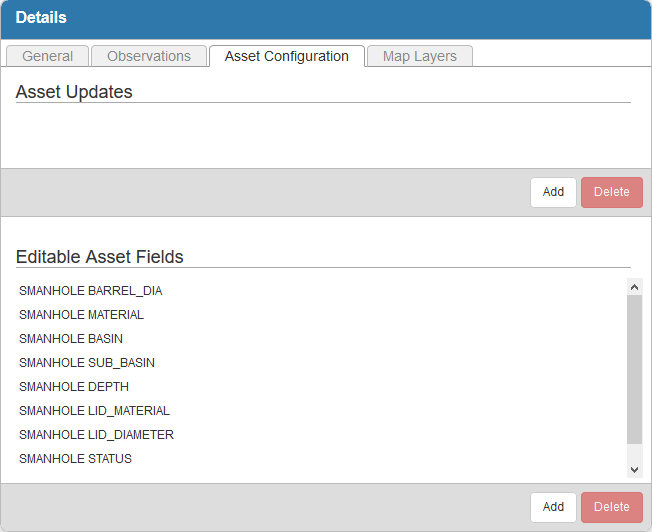Image resolution: width=652 pixels, height=532 pixels.
Task: Select SMANHOLE STATUS field
Action: coord(75,459)
